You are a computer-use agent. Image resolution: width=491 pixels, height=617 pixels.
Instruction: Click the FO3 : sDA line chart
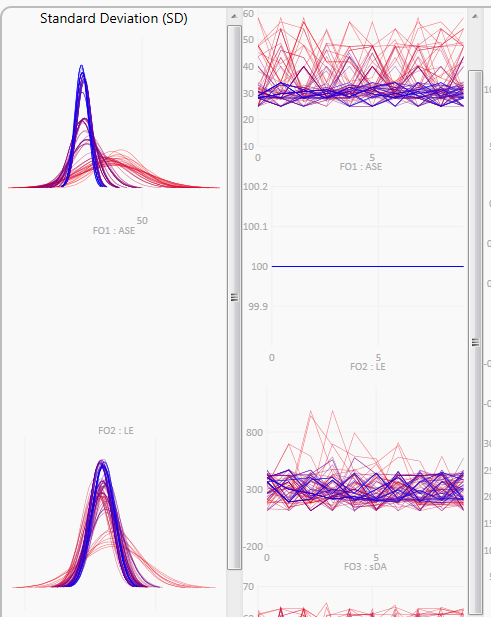click(365, 468)
